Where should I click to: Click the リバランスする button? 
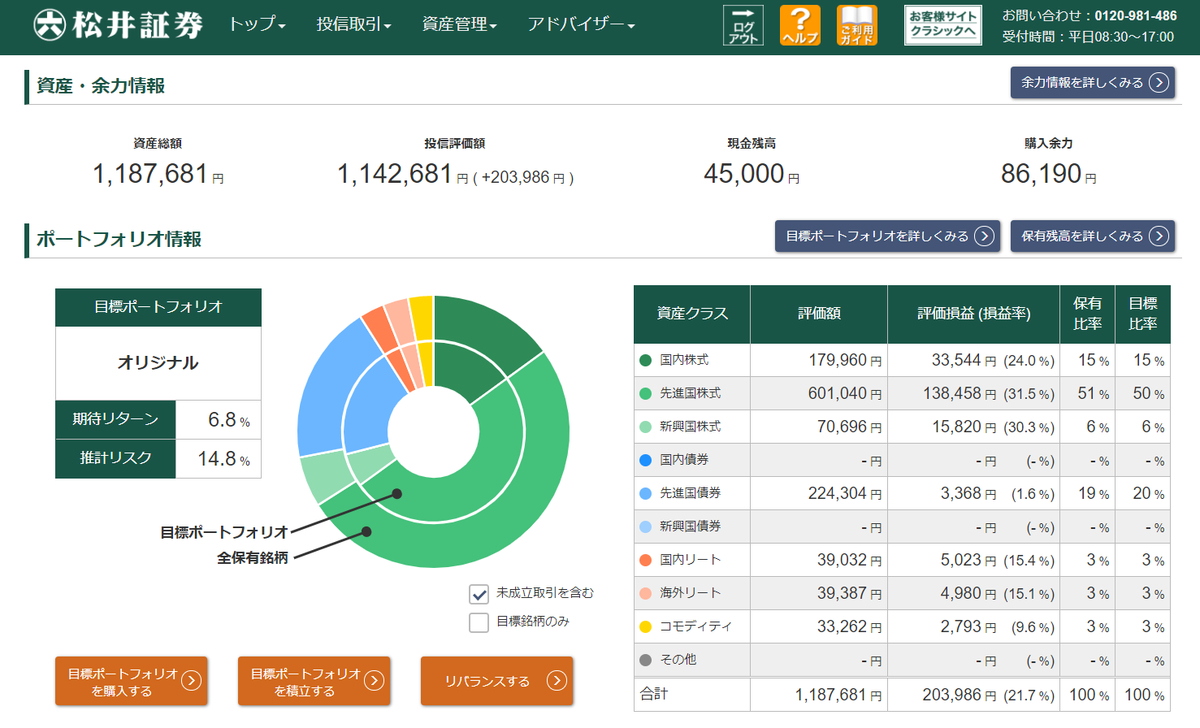[497, 682]
